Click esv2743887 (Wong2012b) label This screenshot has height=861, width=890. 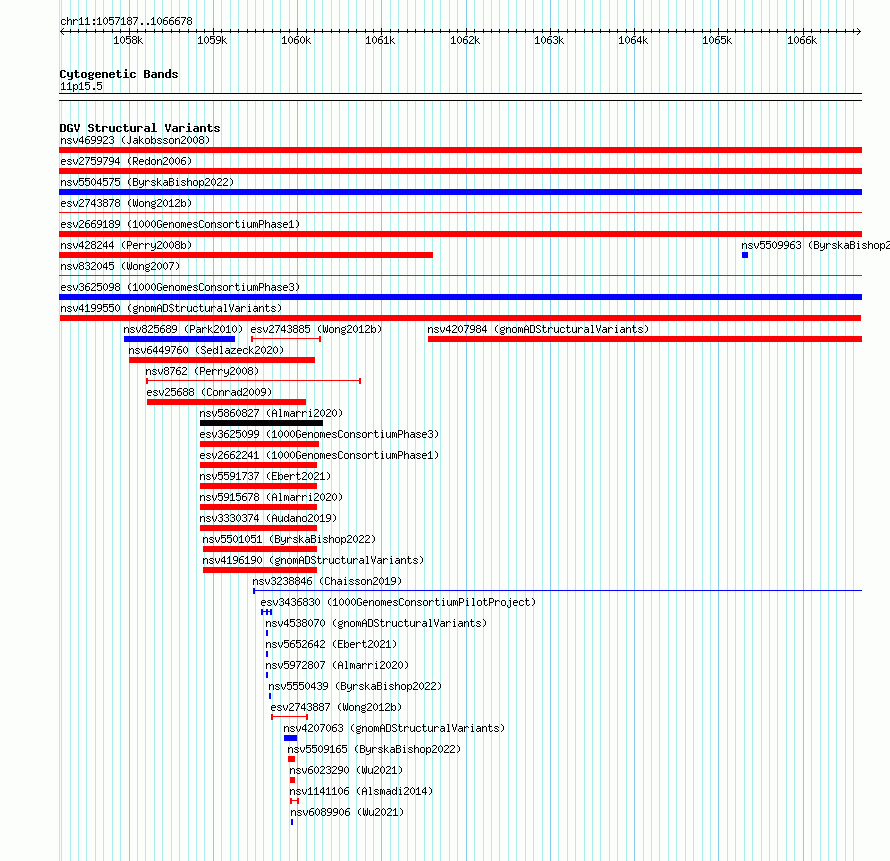pos(336,707)
